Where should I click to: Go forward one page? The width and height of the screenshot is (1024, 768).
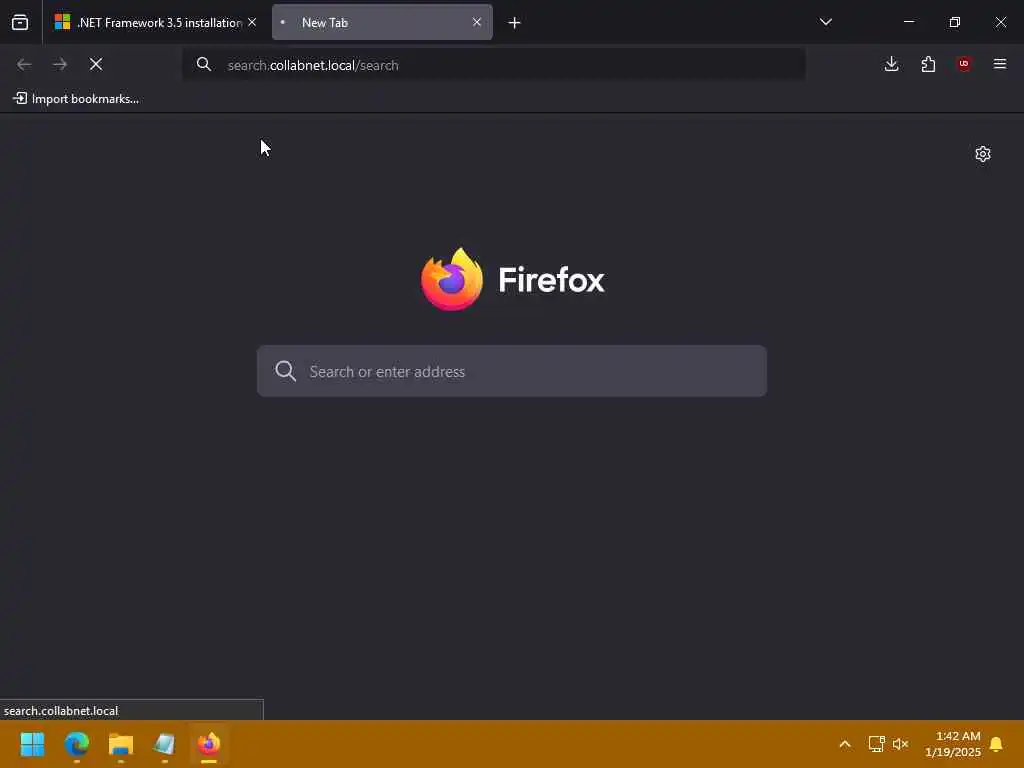60,64
